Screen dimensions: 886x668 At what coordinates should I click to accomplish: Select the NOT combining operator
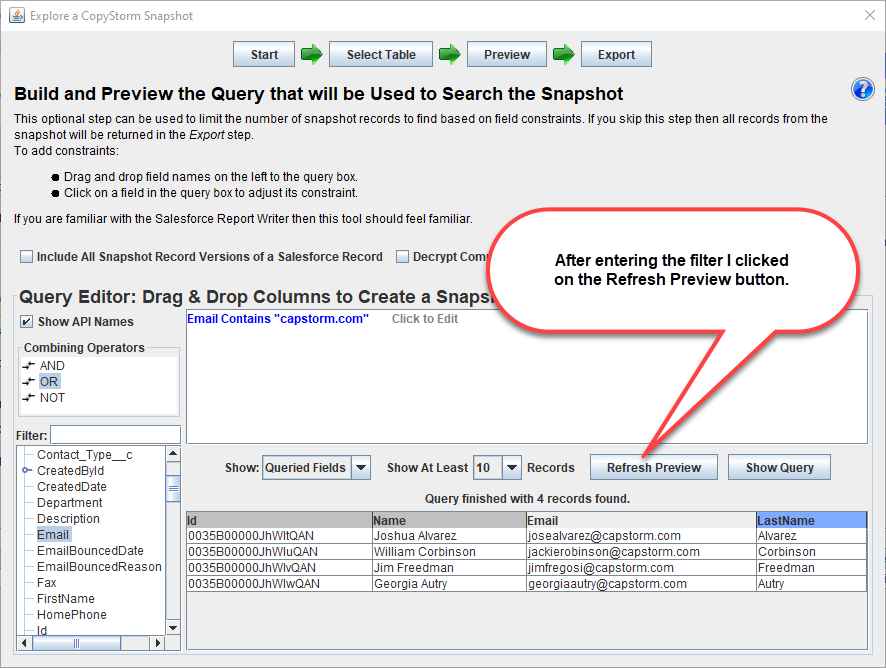pos(52,397)
